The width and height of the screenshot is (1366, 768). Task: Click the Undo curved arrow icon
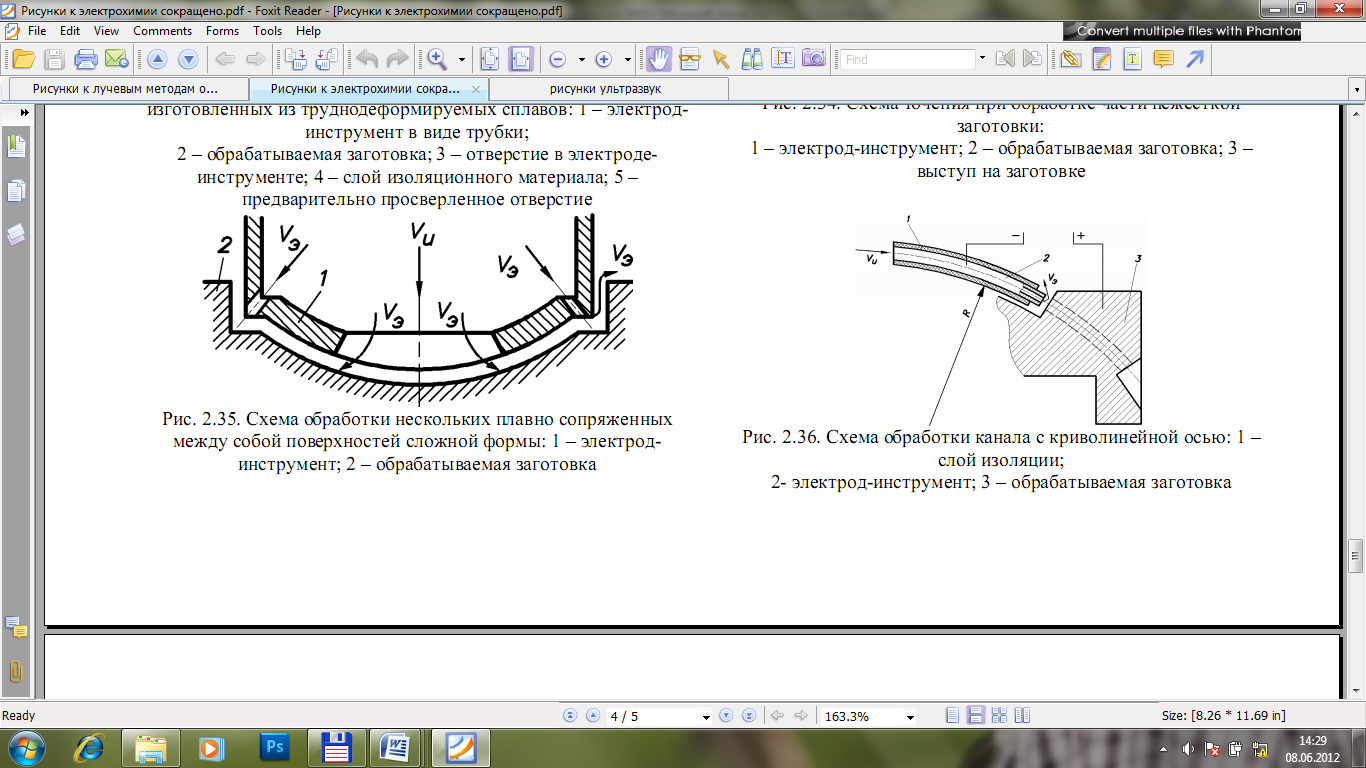367,59
